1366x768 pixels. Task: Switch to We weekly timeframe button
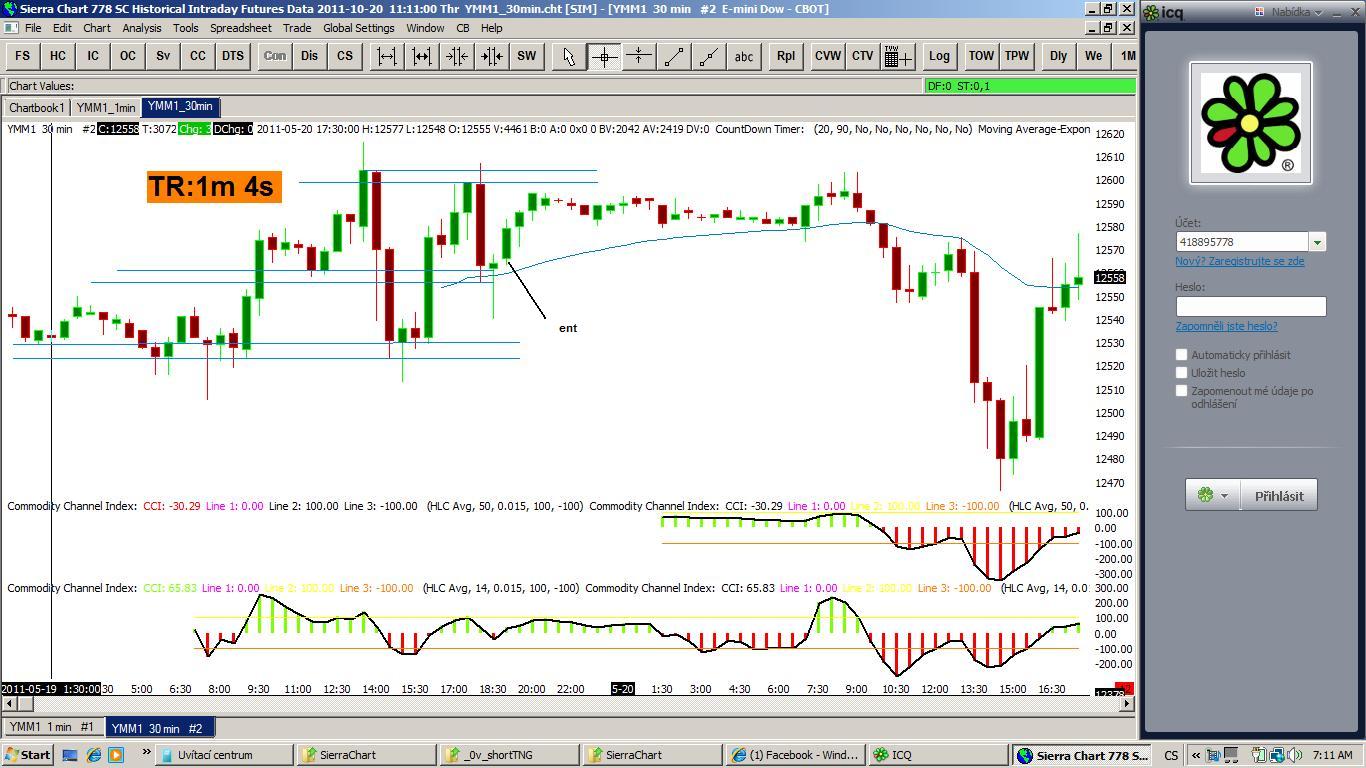[x=1093, y=56]
